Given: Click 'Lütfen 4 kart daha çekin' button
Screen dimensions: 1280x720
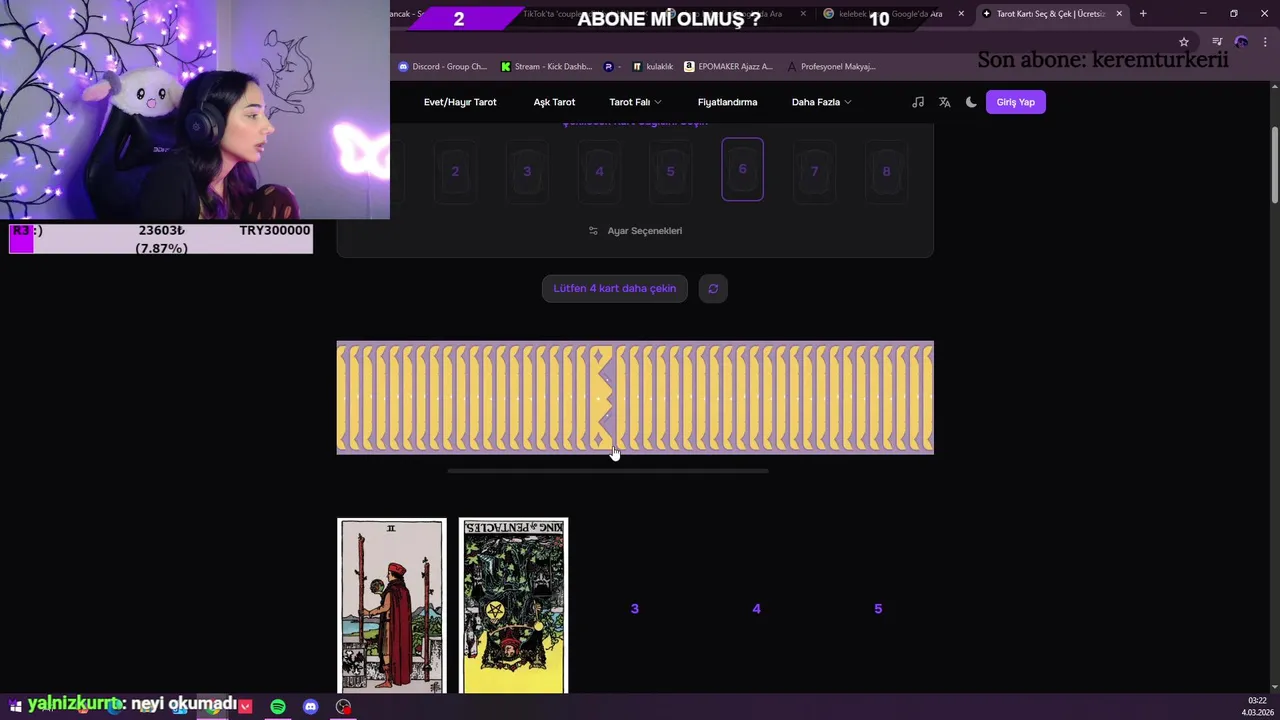Looking at the screenshot, I should pos(615,288).
